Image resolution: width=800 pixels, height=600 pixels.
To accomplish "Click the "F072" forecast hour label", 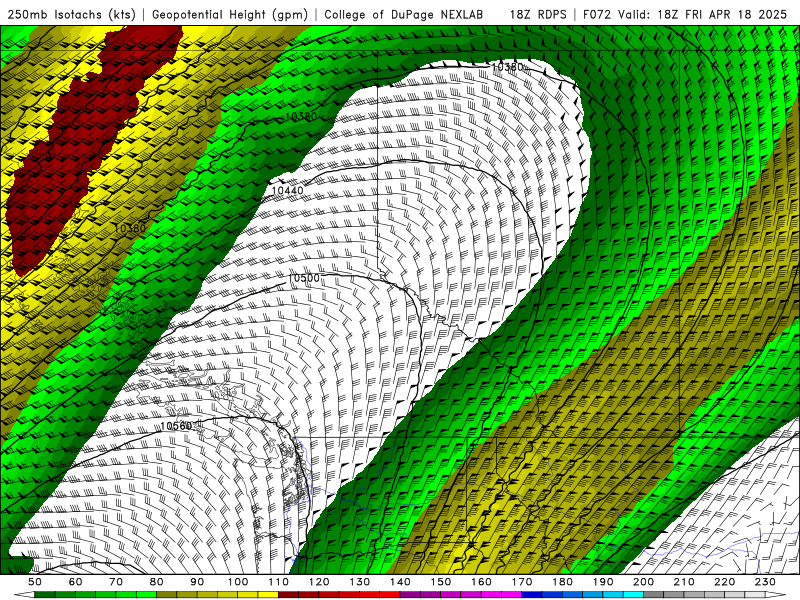I will (597, 14).
